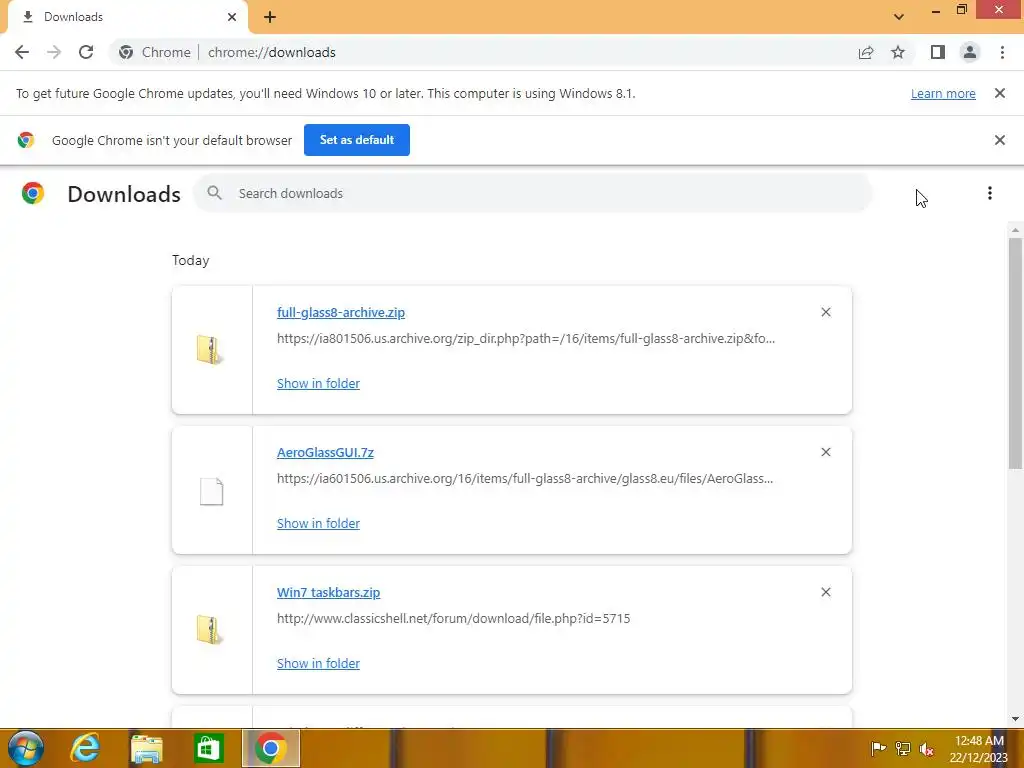Open the profile avatar menu

[x=970, y=52]
